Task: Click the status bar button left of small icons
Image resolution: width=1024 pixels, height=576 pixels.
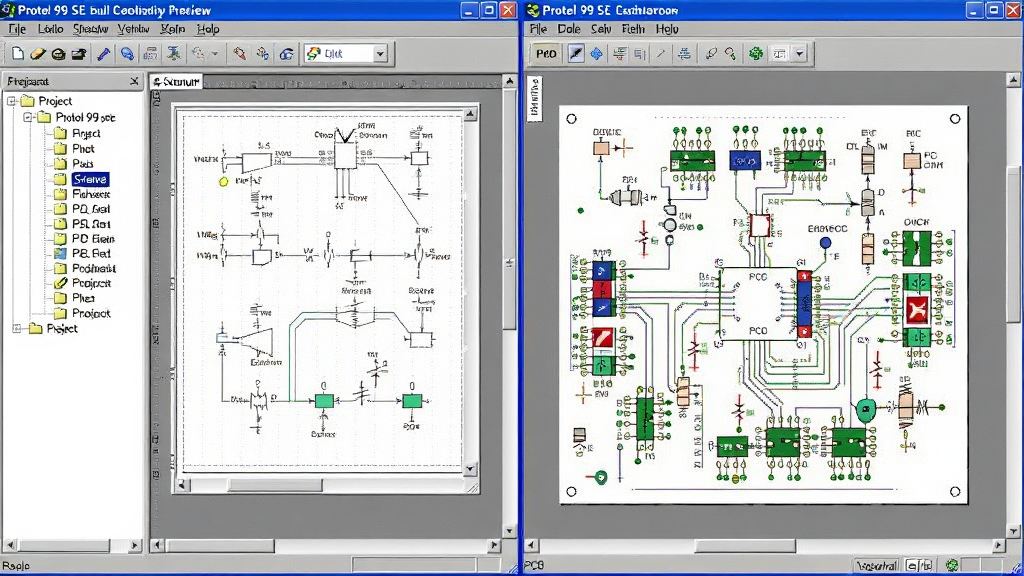Action: pyautogui.click(x=876, y=565)
